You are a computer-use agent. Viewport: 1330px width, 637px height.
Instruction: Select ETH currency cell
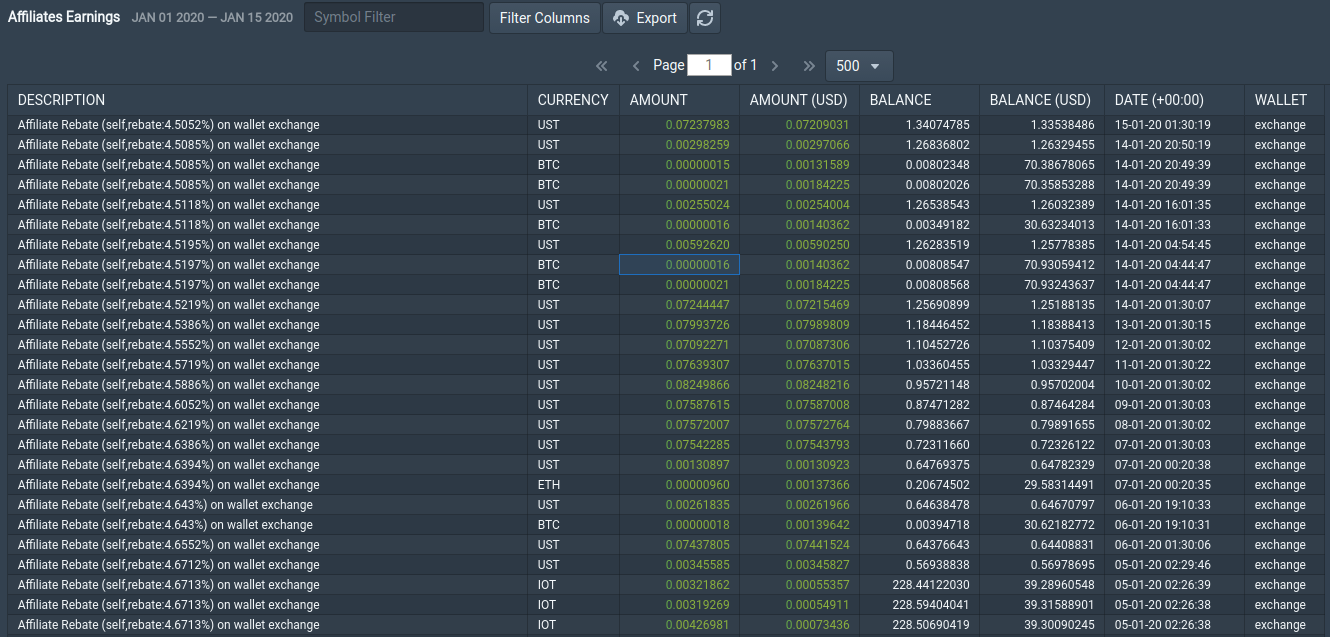coord(574,485)
